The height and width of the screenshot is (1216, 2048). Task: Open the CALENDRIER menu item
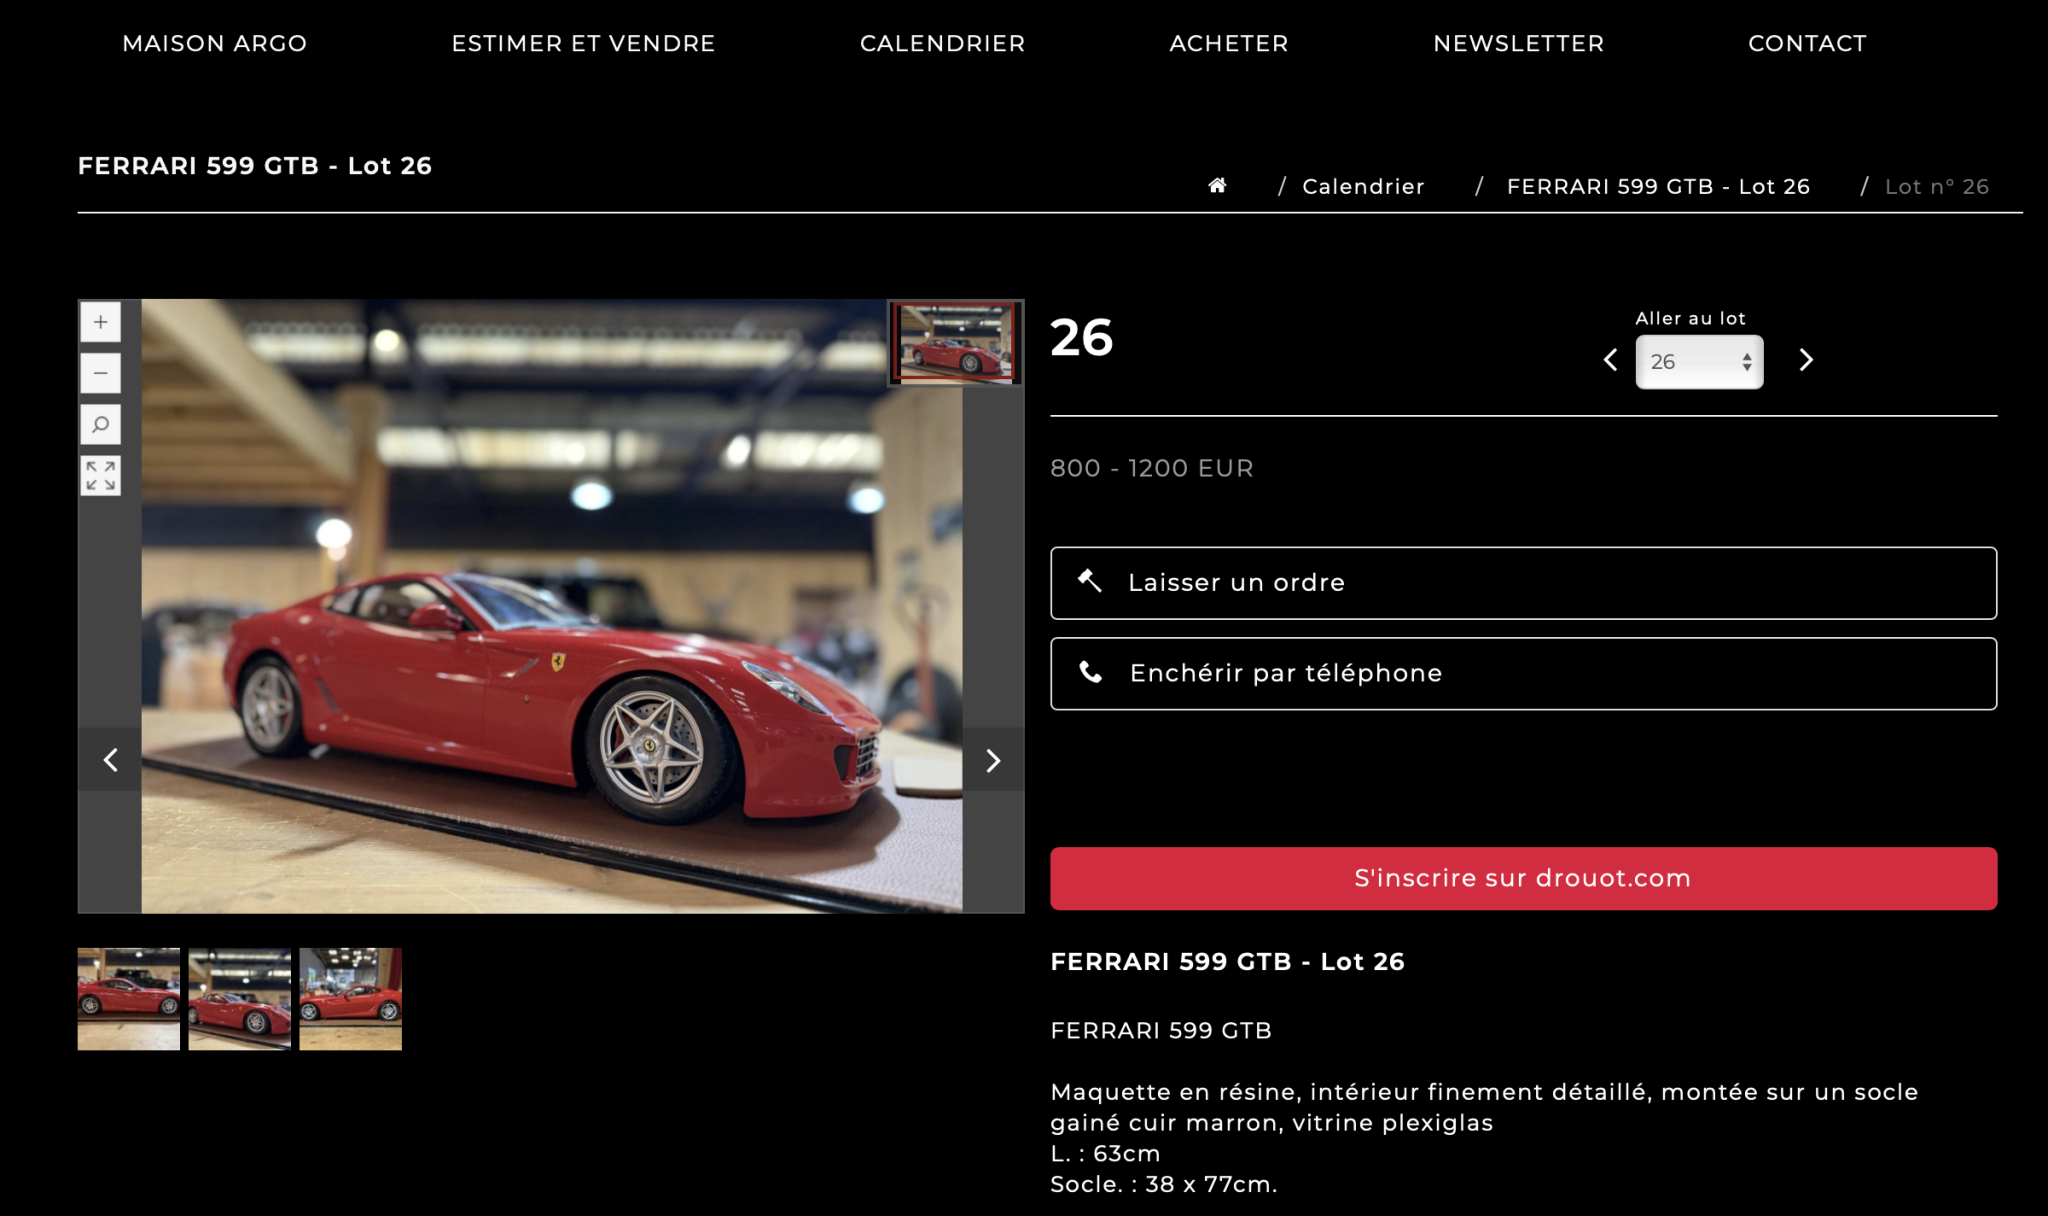pyautogui.click(x=942, y=43)
